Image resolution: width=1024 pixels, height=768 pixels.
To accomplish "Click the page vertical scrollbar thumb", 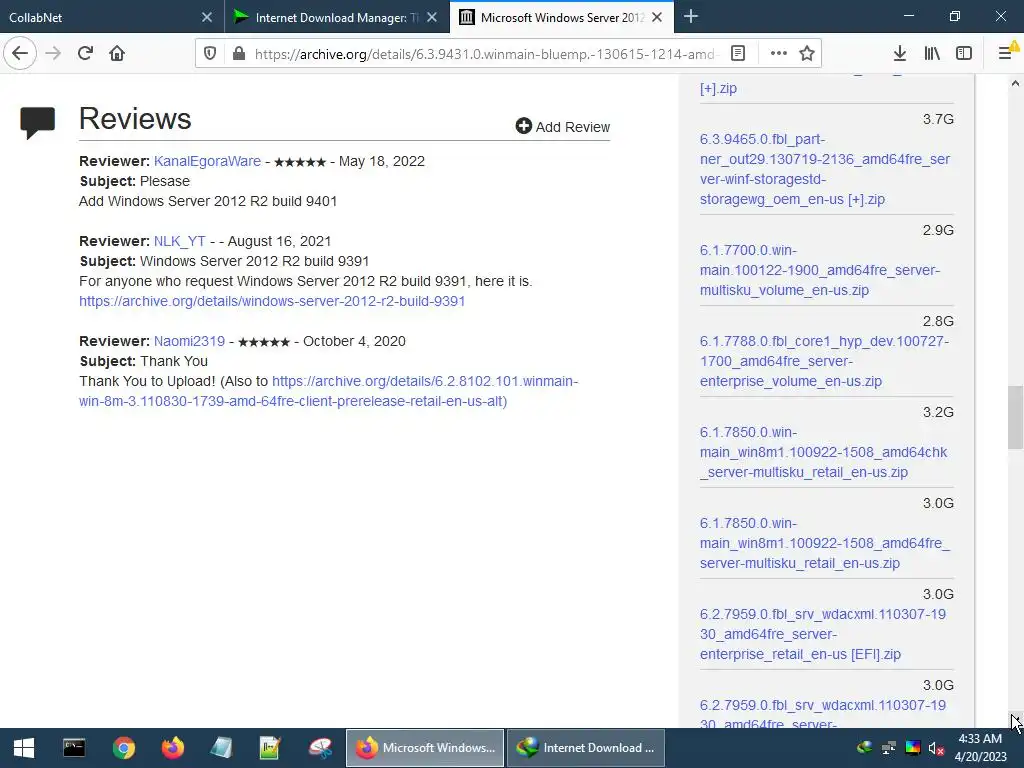I will pyautogui.click(x=1015, y=418).
